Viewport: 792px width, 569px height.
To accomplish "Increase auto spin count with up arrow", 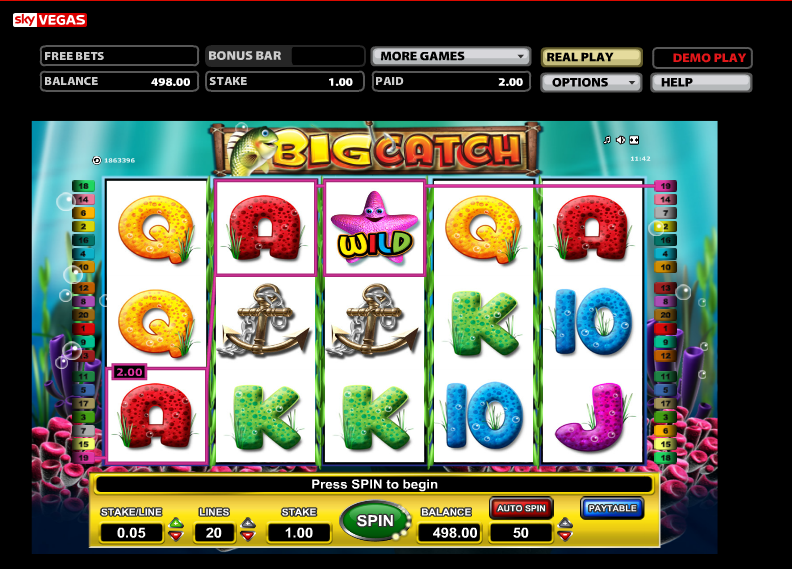I will click(565, 522).
